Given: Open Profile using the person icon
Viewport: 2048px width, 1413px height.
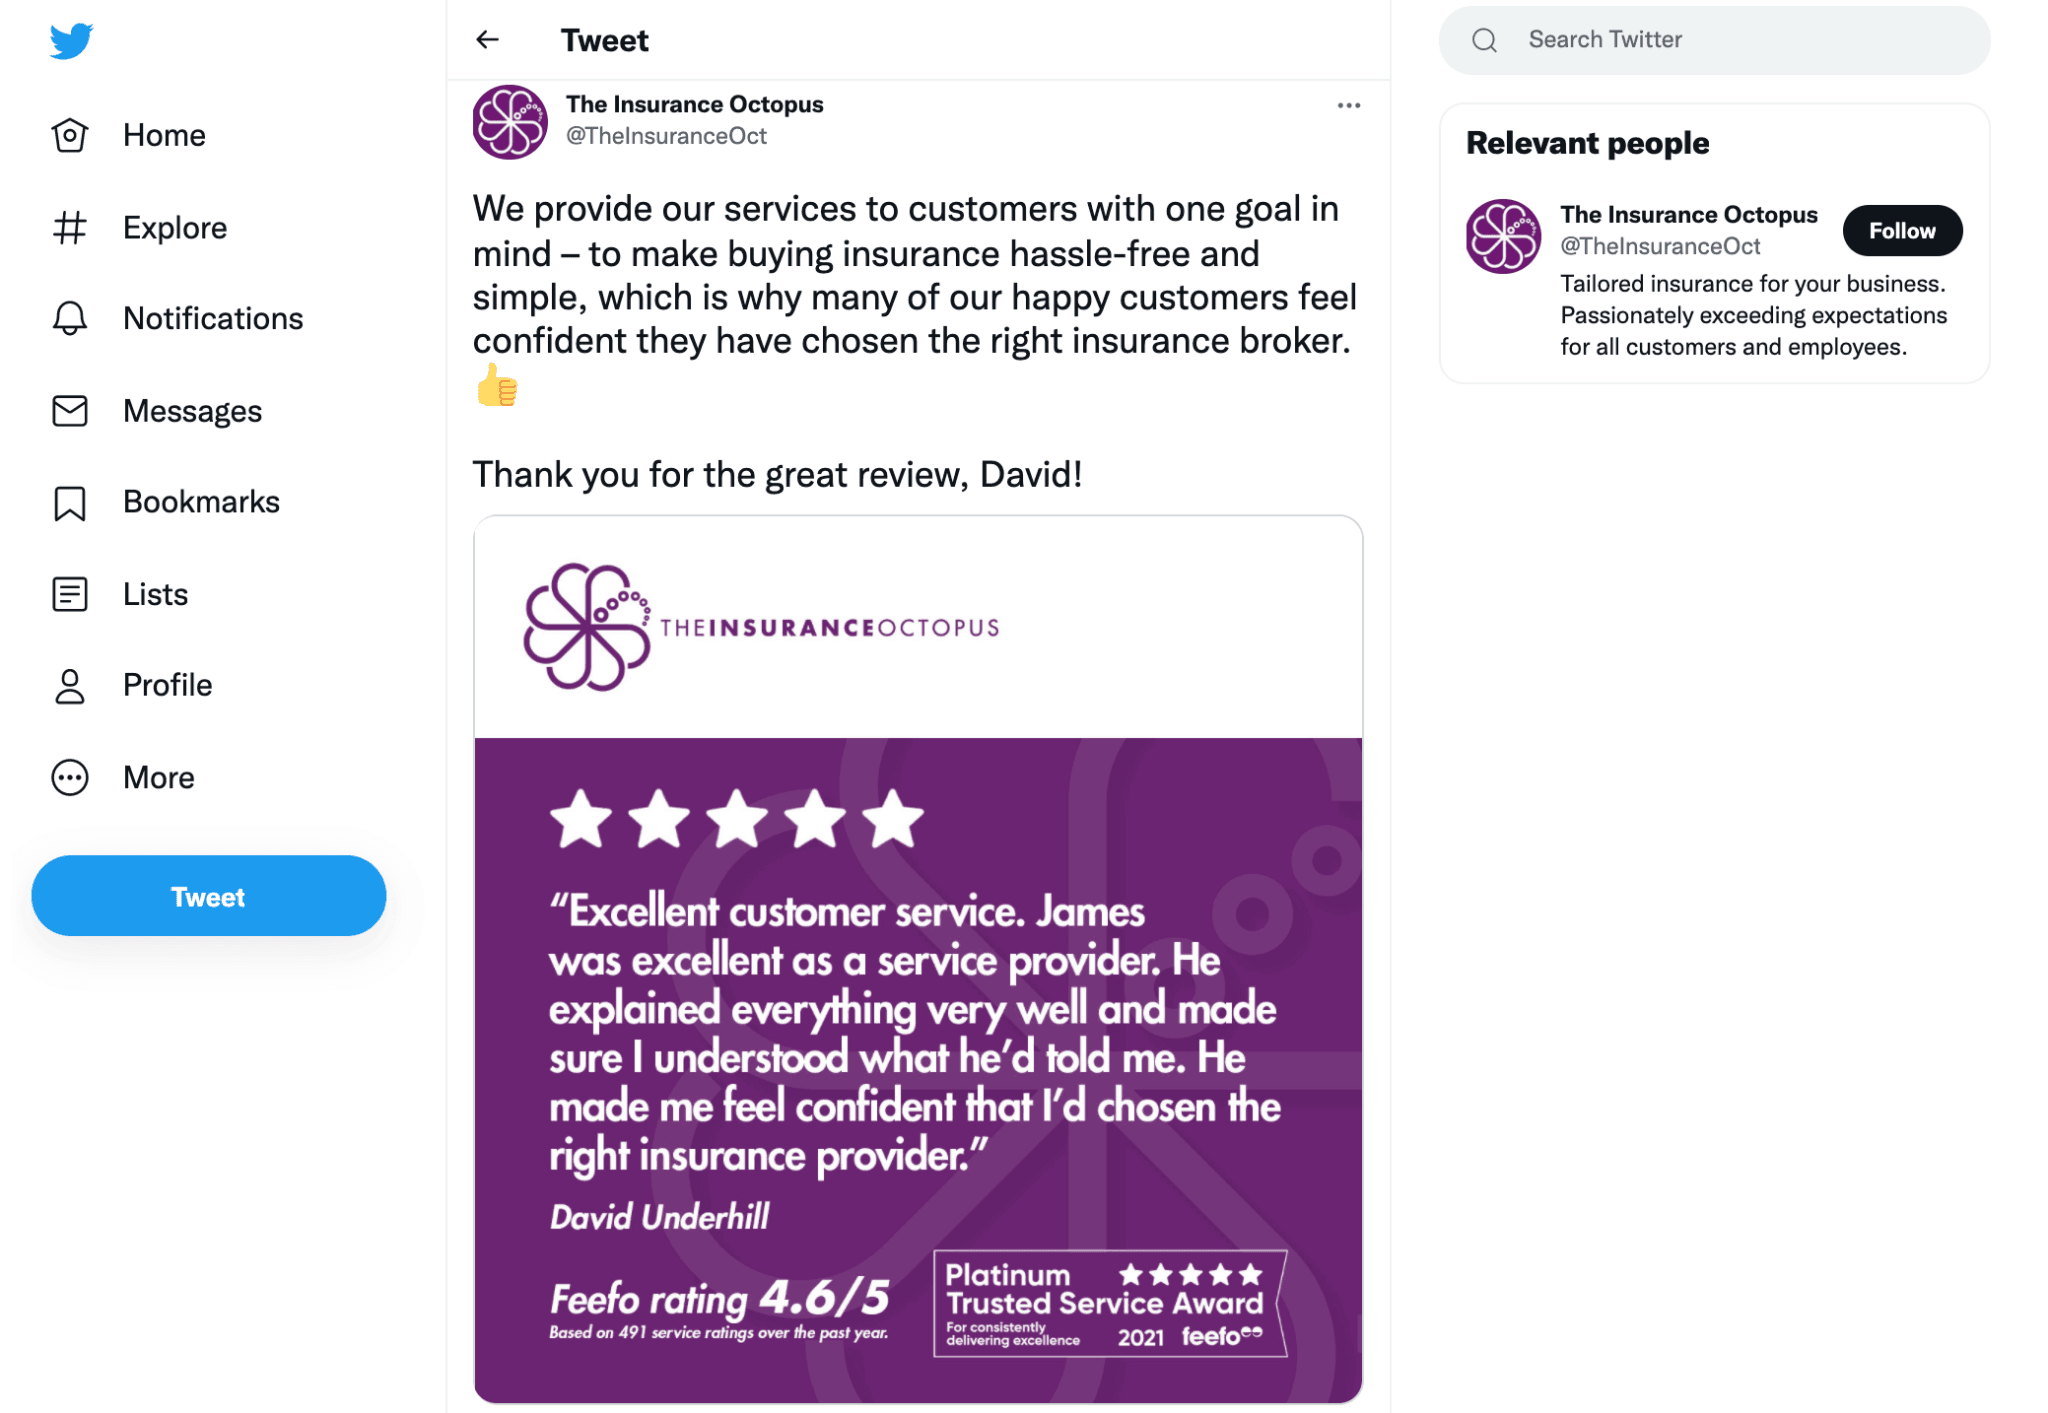Looking at the screenshot, I should pos(69,685).
